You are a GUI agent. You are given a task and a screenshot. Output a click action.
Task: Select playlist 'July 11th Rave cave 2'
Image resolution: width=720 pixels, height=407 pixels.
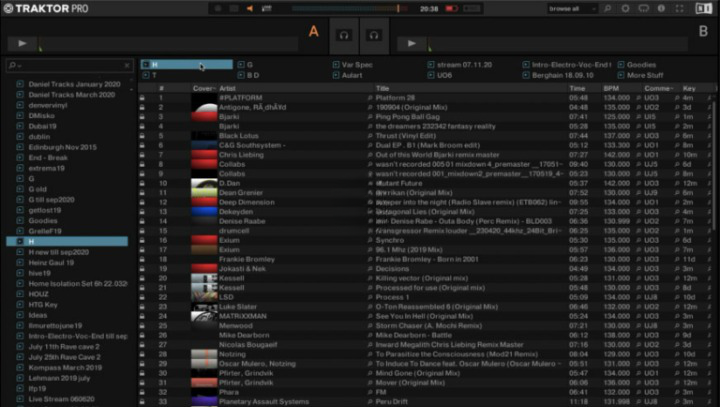[x=64, y=347]
